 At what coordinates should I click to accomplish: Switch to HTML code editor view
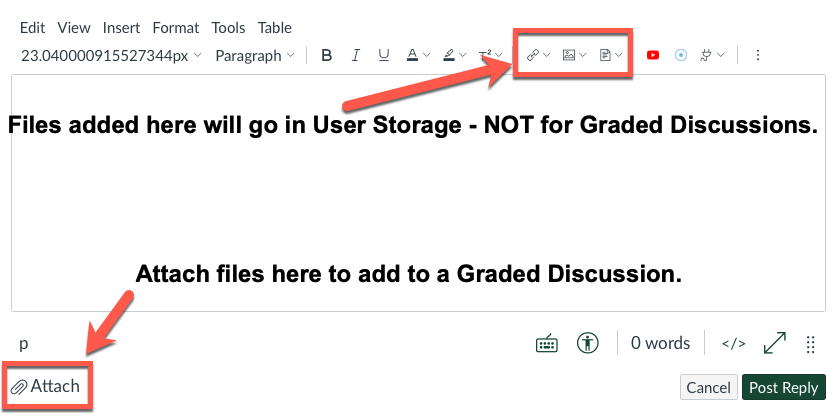coord(733,344)
